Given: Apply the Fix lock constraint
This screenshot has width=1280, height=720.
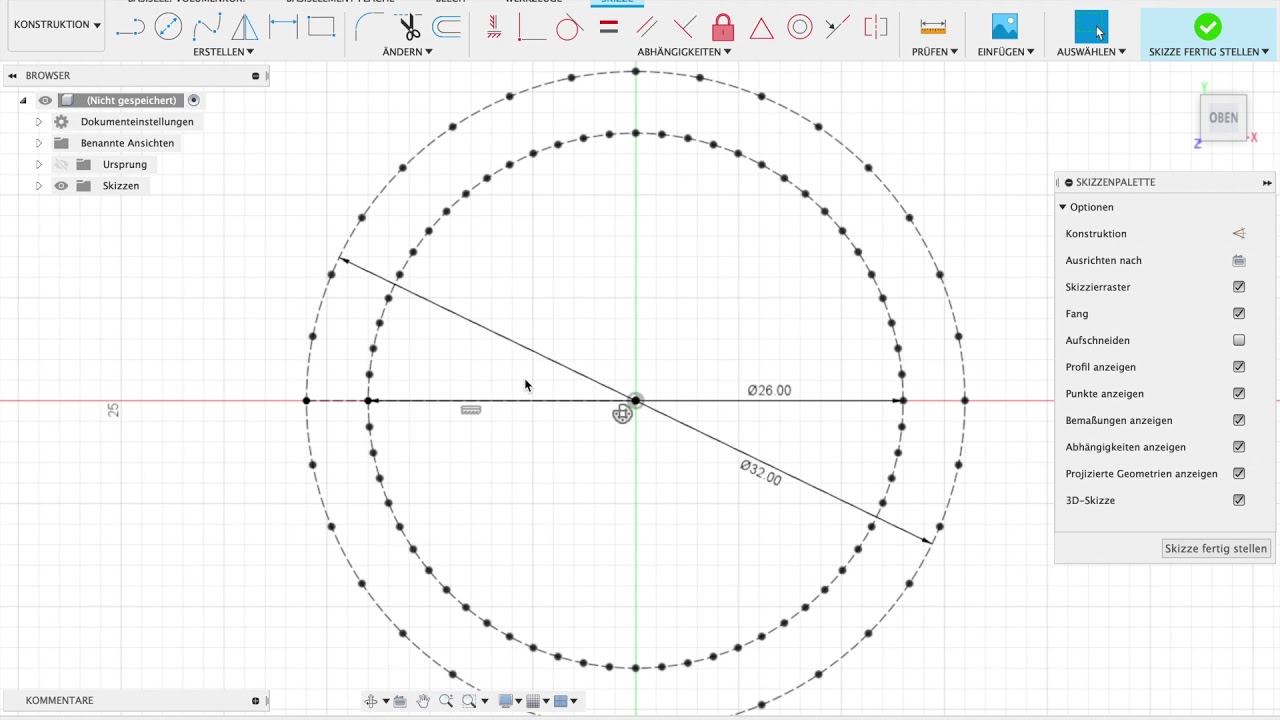Looking at the screenshot, I should pyautogui.click(x=723, y=28).
